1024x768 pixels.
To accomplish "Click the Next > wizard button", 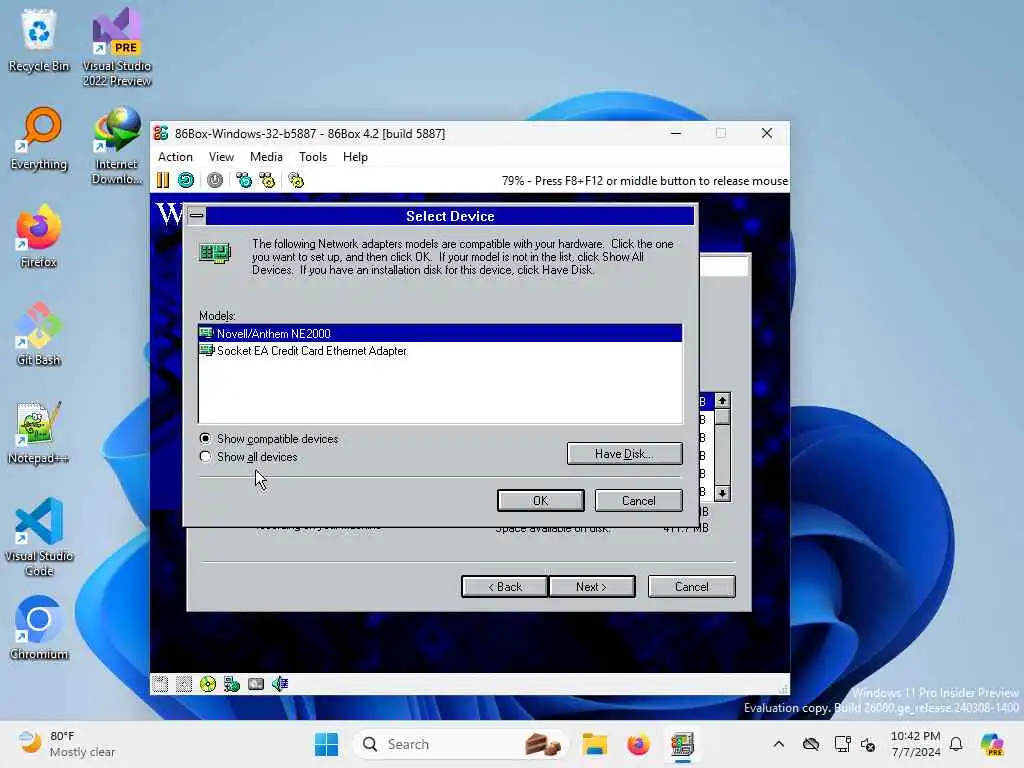I will pyautogui.click(x=592, y=586).
